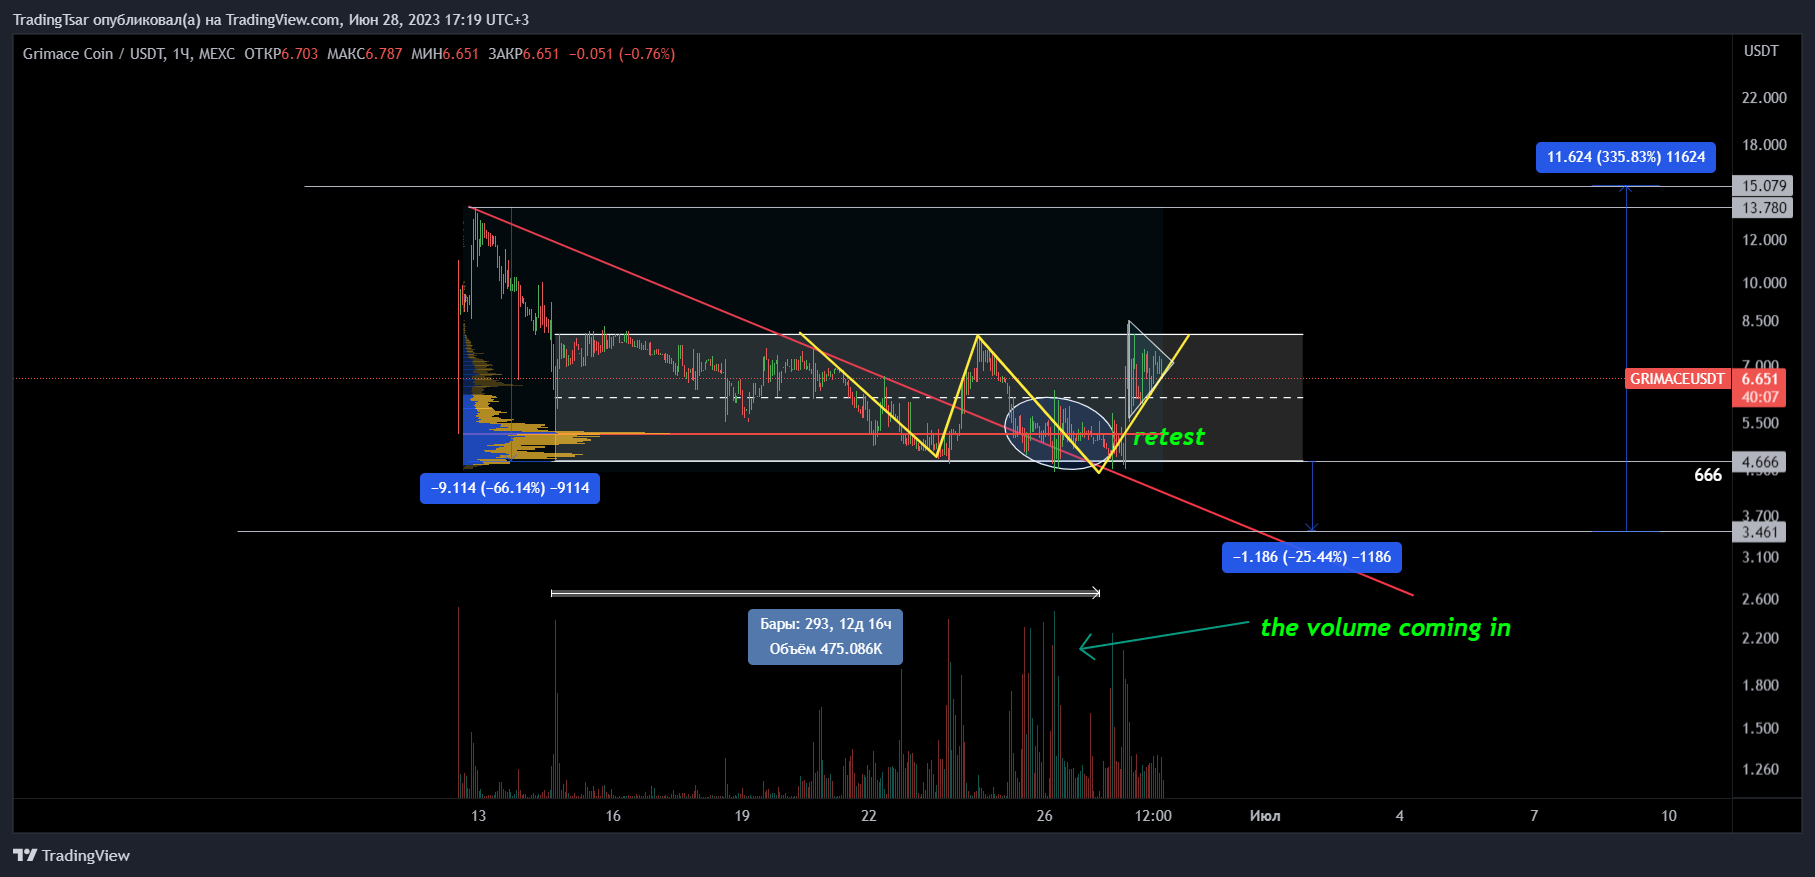Click the 19 date label on the time axis
This screenshot has width=1815, height=877.
[x=742, y=816]
